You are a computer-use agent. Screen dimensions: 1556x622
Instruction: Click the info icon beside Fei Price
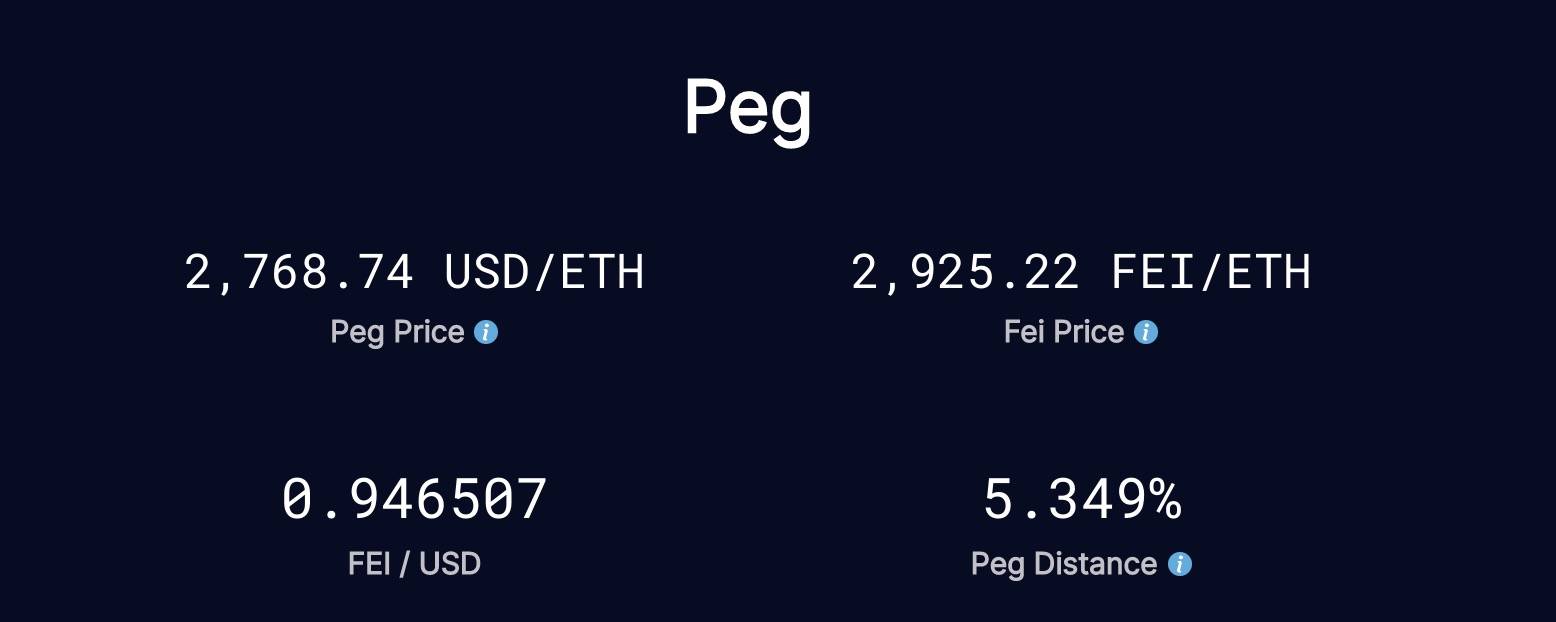(x=1146, y=332)
